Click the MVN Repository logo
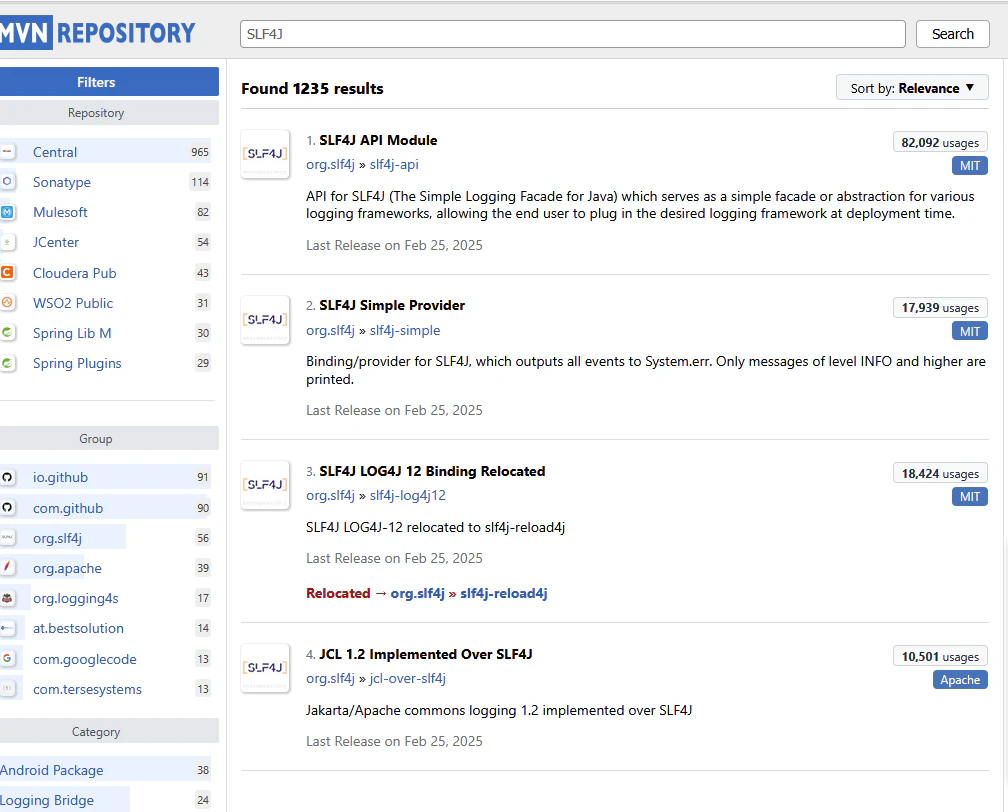Viewport: 1008px width, 812px height. pos(97,33)
